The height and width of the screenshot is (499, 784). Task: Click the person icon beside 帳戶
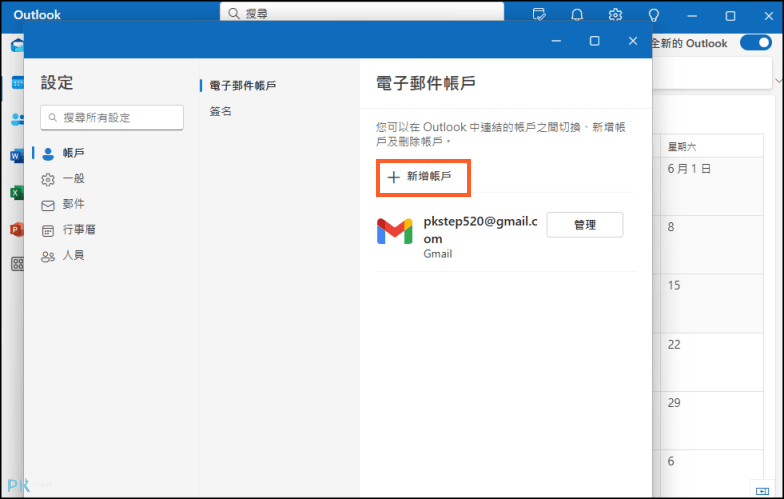48,154
